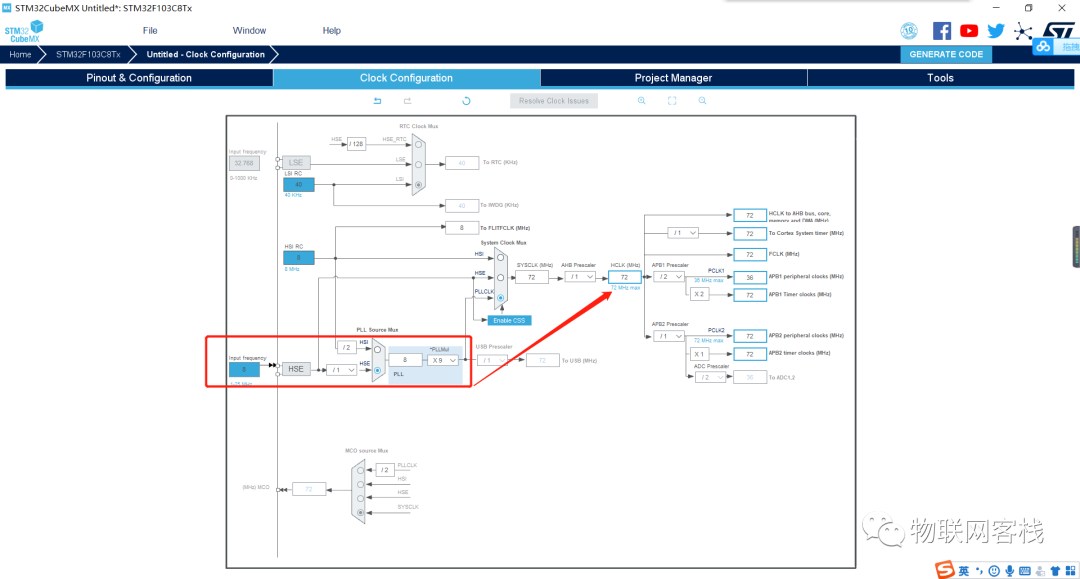Open the PLLMul X 9 dropdown
Image resolution: width=1080 pixels, height=579 pixels.
coord(444,360)
